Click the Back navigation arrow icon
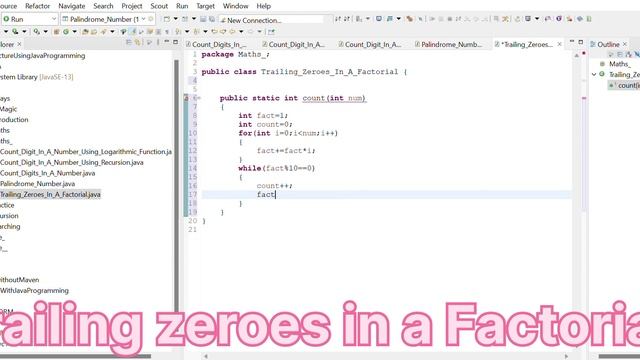 point(233,31)
